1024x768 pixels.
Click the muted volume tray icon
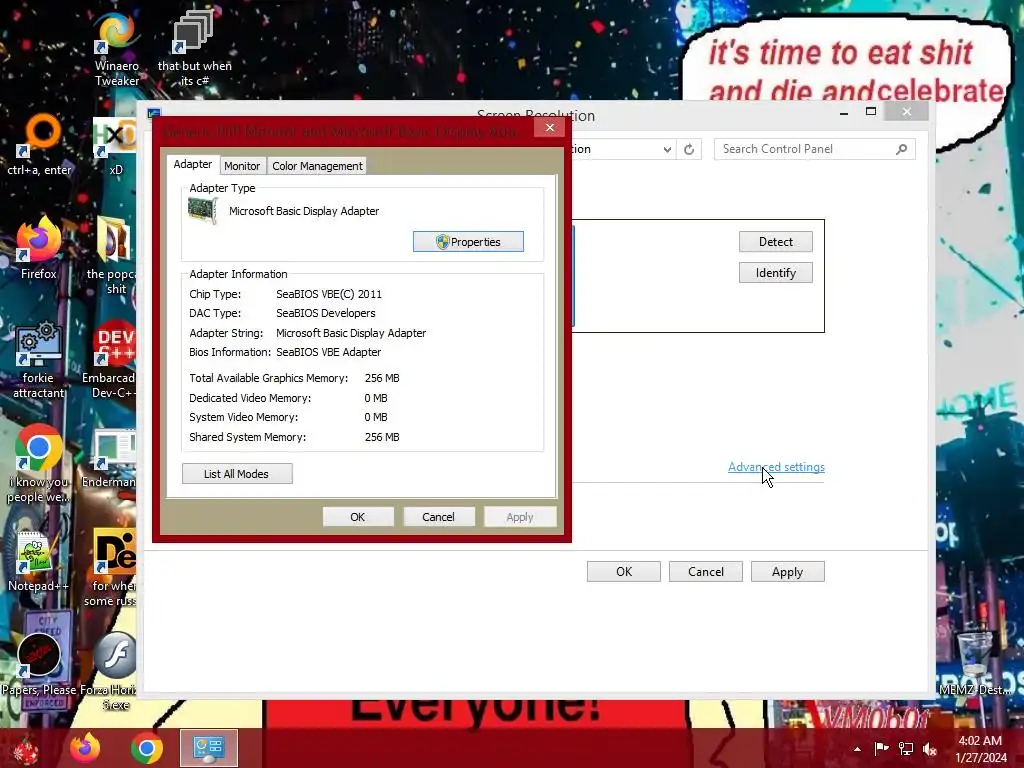(930, 749)
